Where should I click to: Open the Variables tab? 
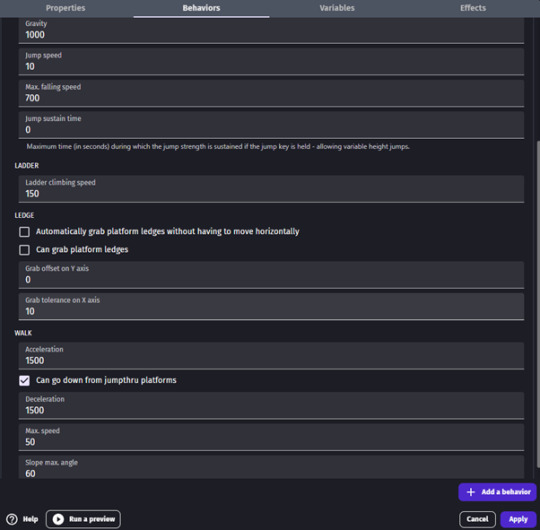tap(337, 8)
